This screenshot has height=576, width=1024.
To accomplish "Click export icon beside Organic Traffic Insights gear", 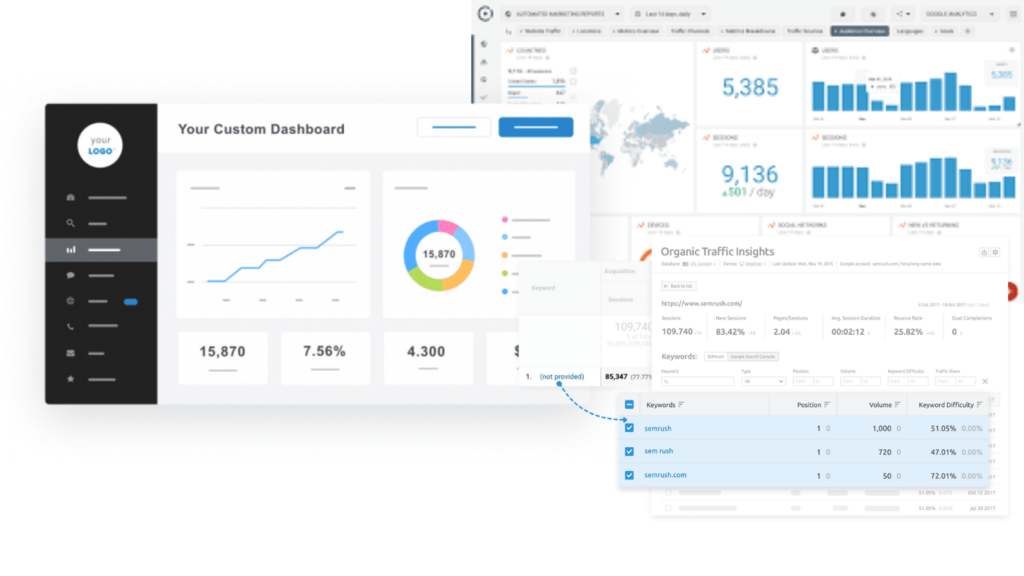I will point(984,252).
